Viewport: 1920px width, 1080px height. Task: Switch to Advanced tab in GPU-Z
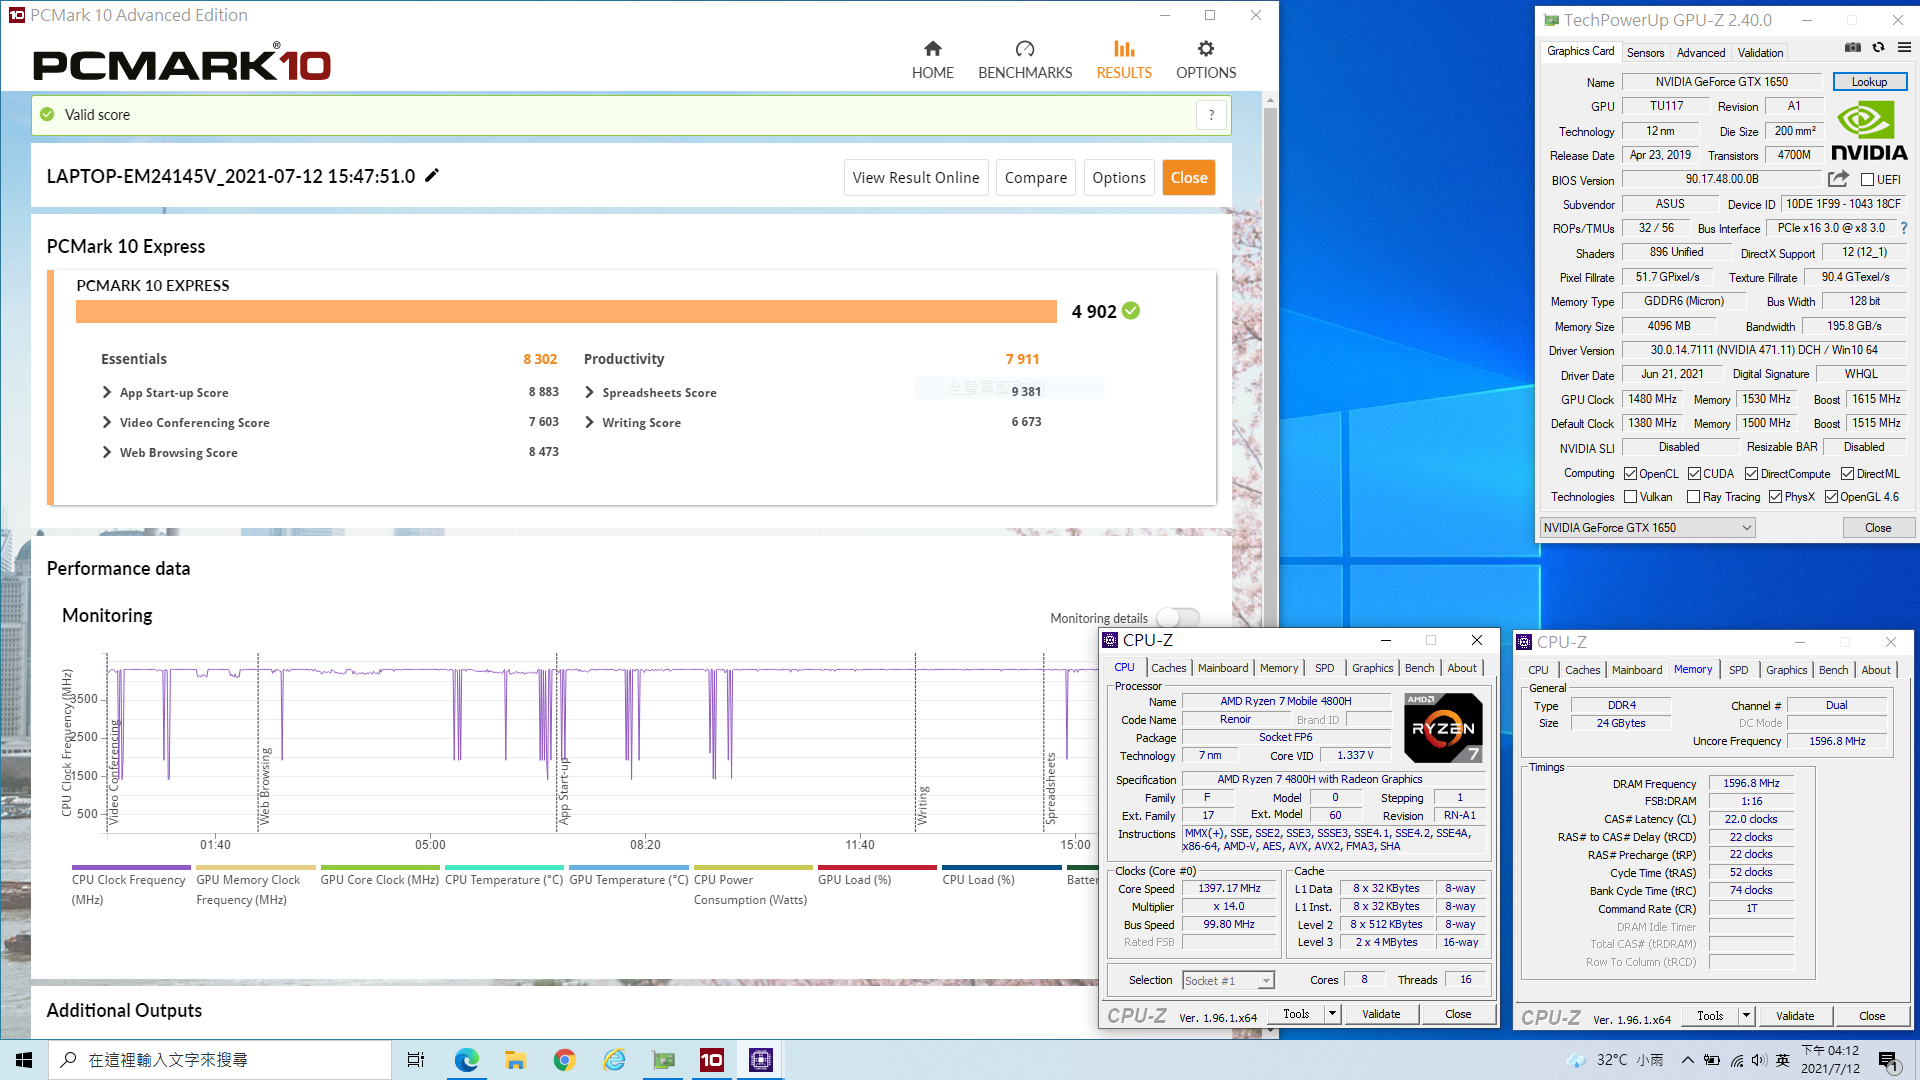tap(1700, 53)
